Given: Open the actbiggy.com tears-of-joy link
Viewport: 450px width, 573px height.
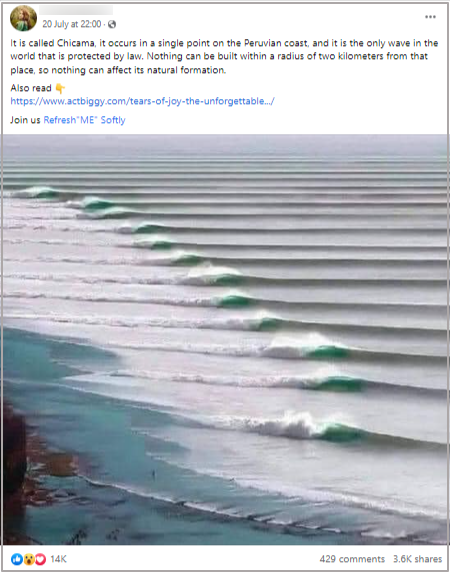Looking at the screenshot, I should click(142, 101).
